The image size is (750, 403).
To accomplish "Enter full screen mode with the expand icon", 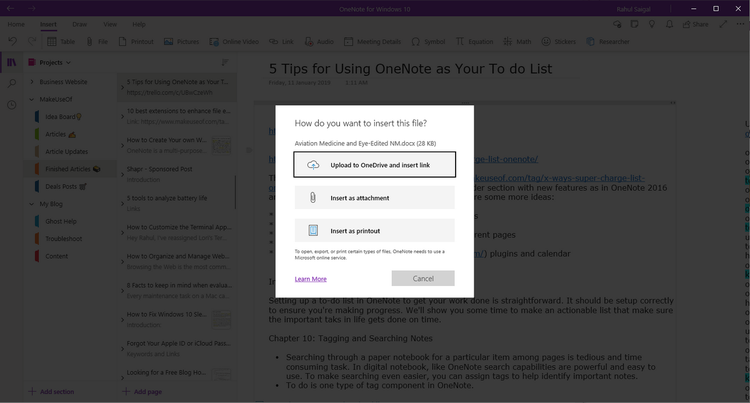I will pos(723,24).
